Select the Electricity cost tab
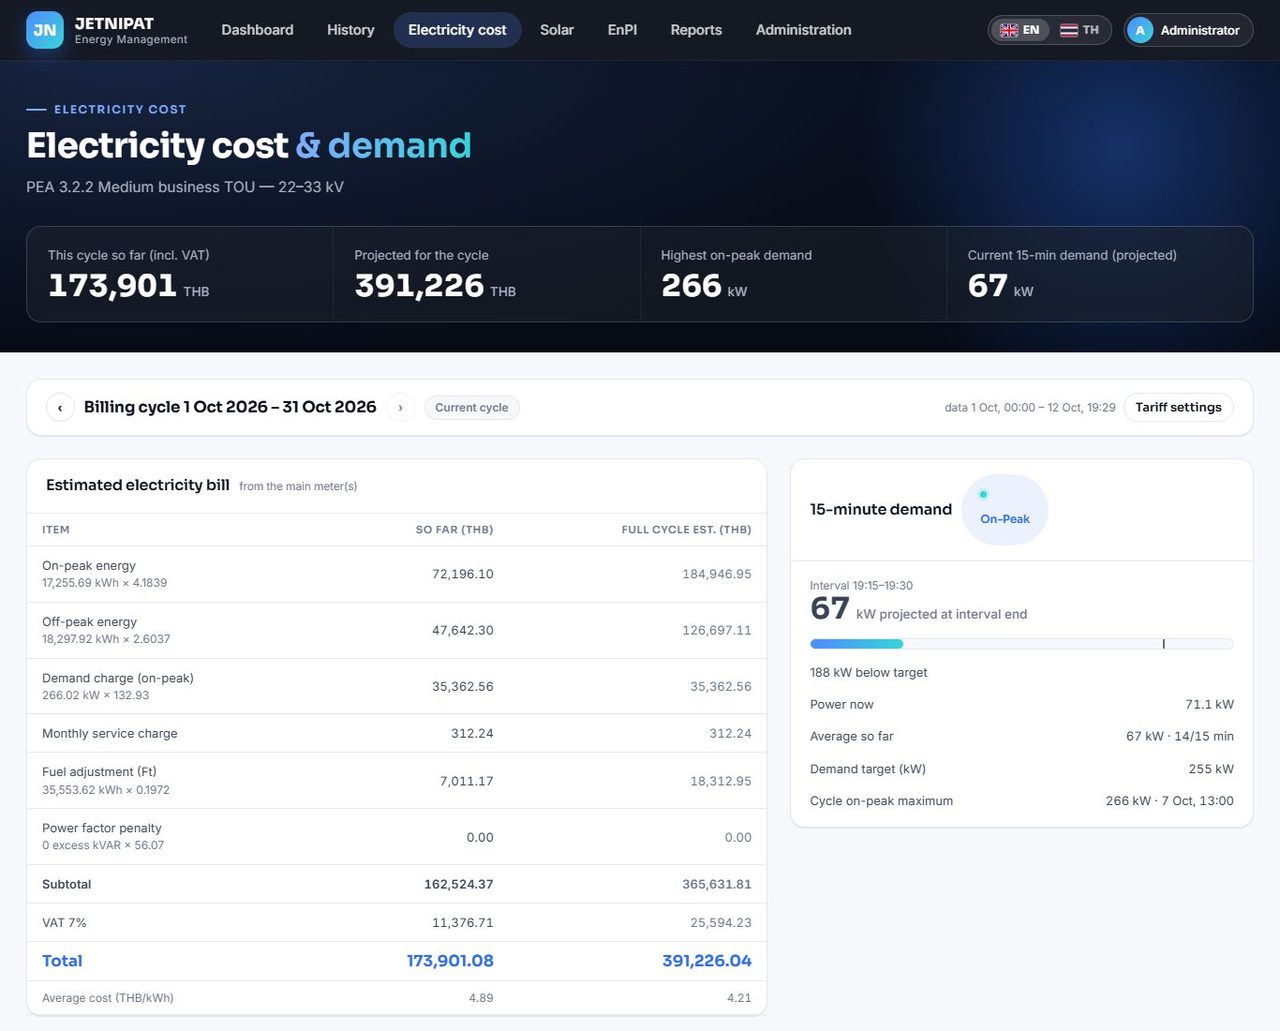 [457, 30]
